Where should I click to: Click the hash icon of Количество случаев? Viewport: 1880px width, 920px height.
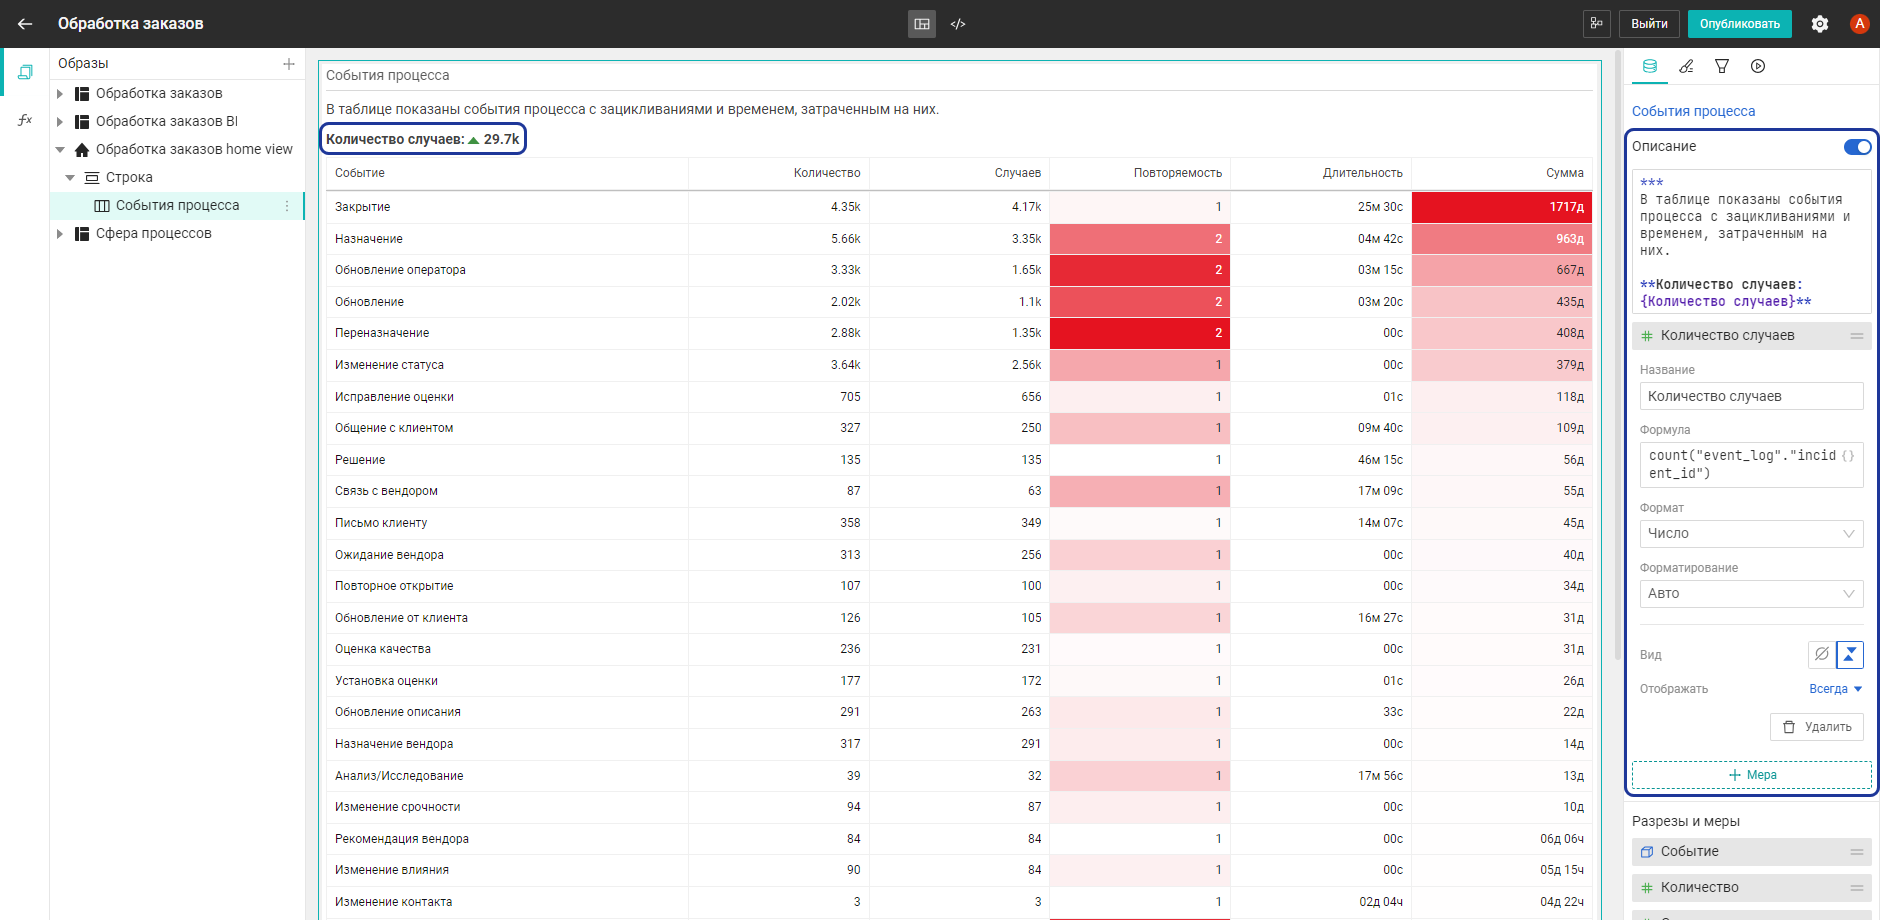tap(1647, 336)
